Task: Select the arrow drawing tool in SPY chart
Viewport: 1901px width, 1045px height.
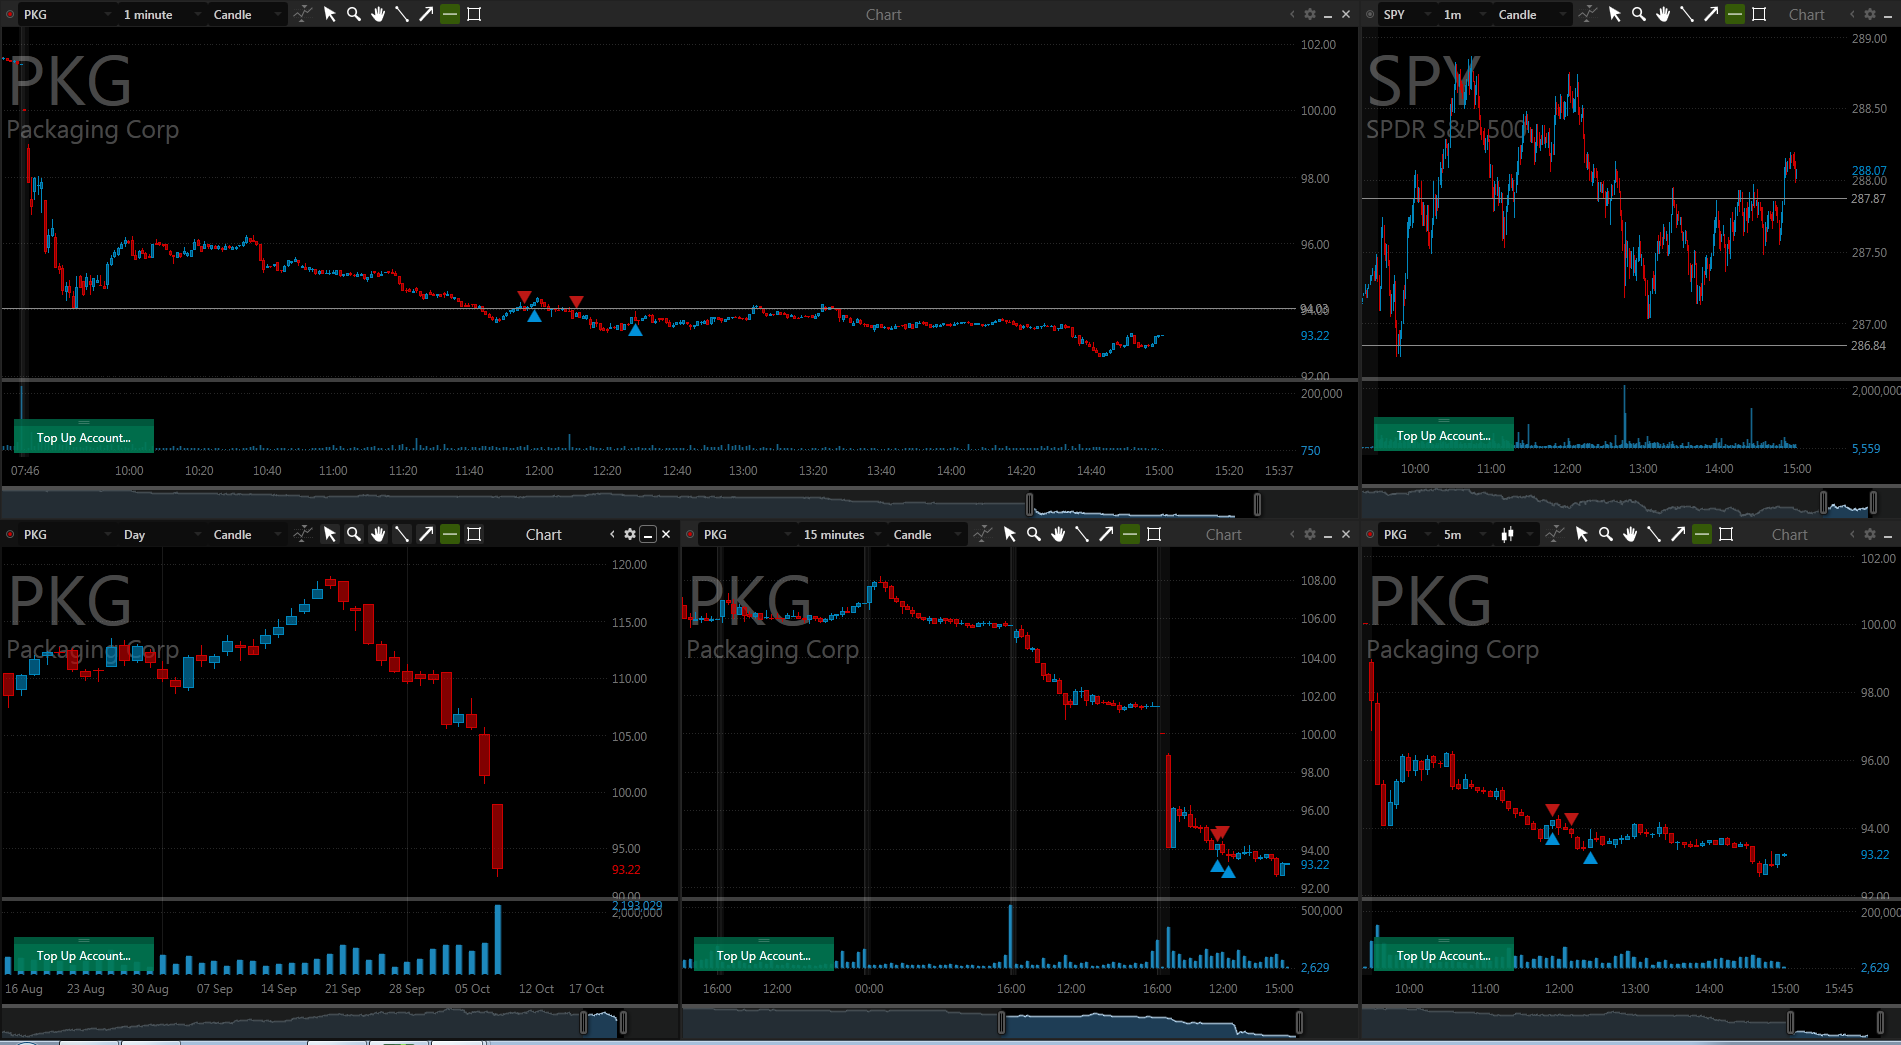Action: point(1711,14)
